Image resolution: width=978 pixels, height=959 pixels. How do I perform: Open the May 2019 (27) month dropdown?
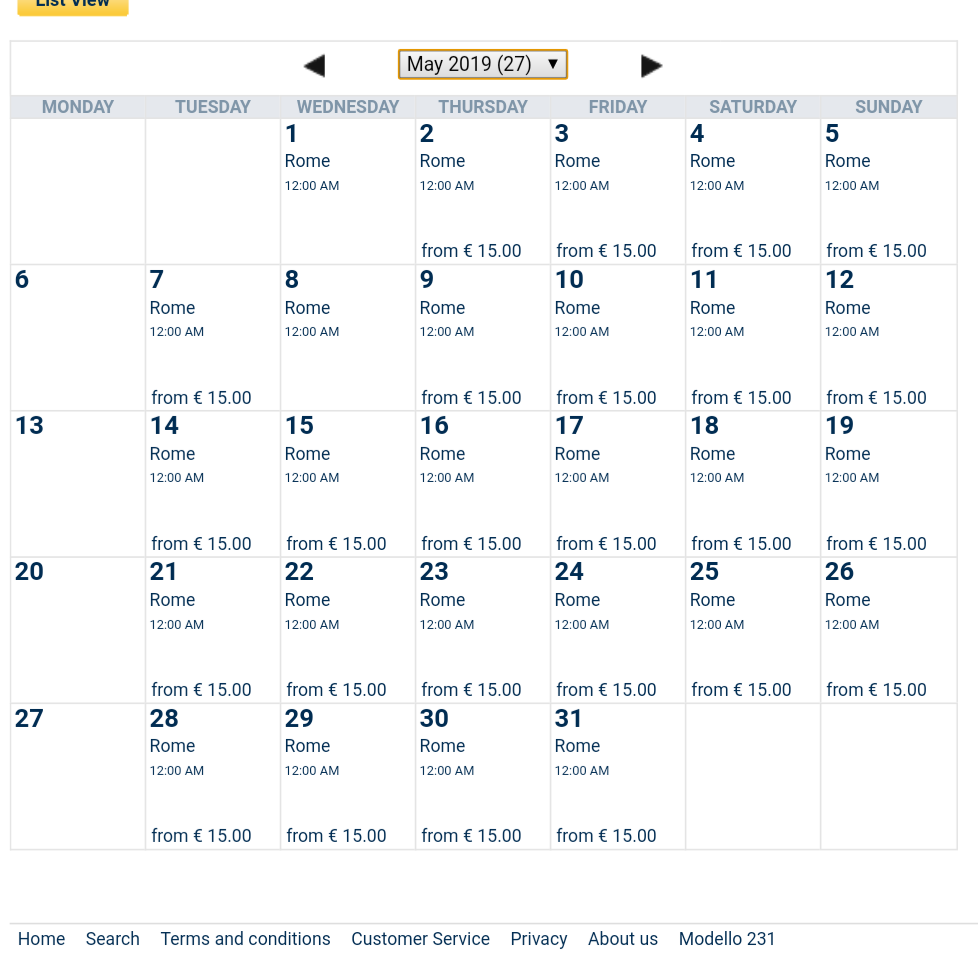point(482,64)
